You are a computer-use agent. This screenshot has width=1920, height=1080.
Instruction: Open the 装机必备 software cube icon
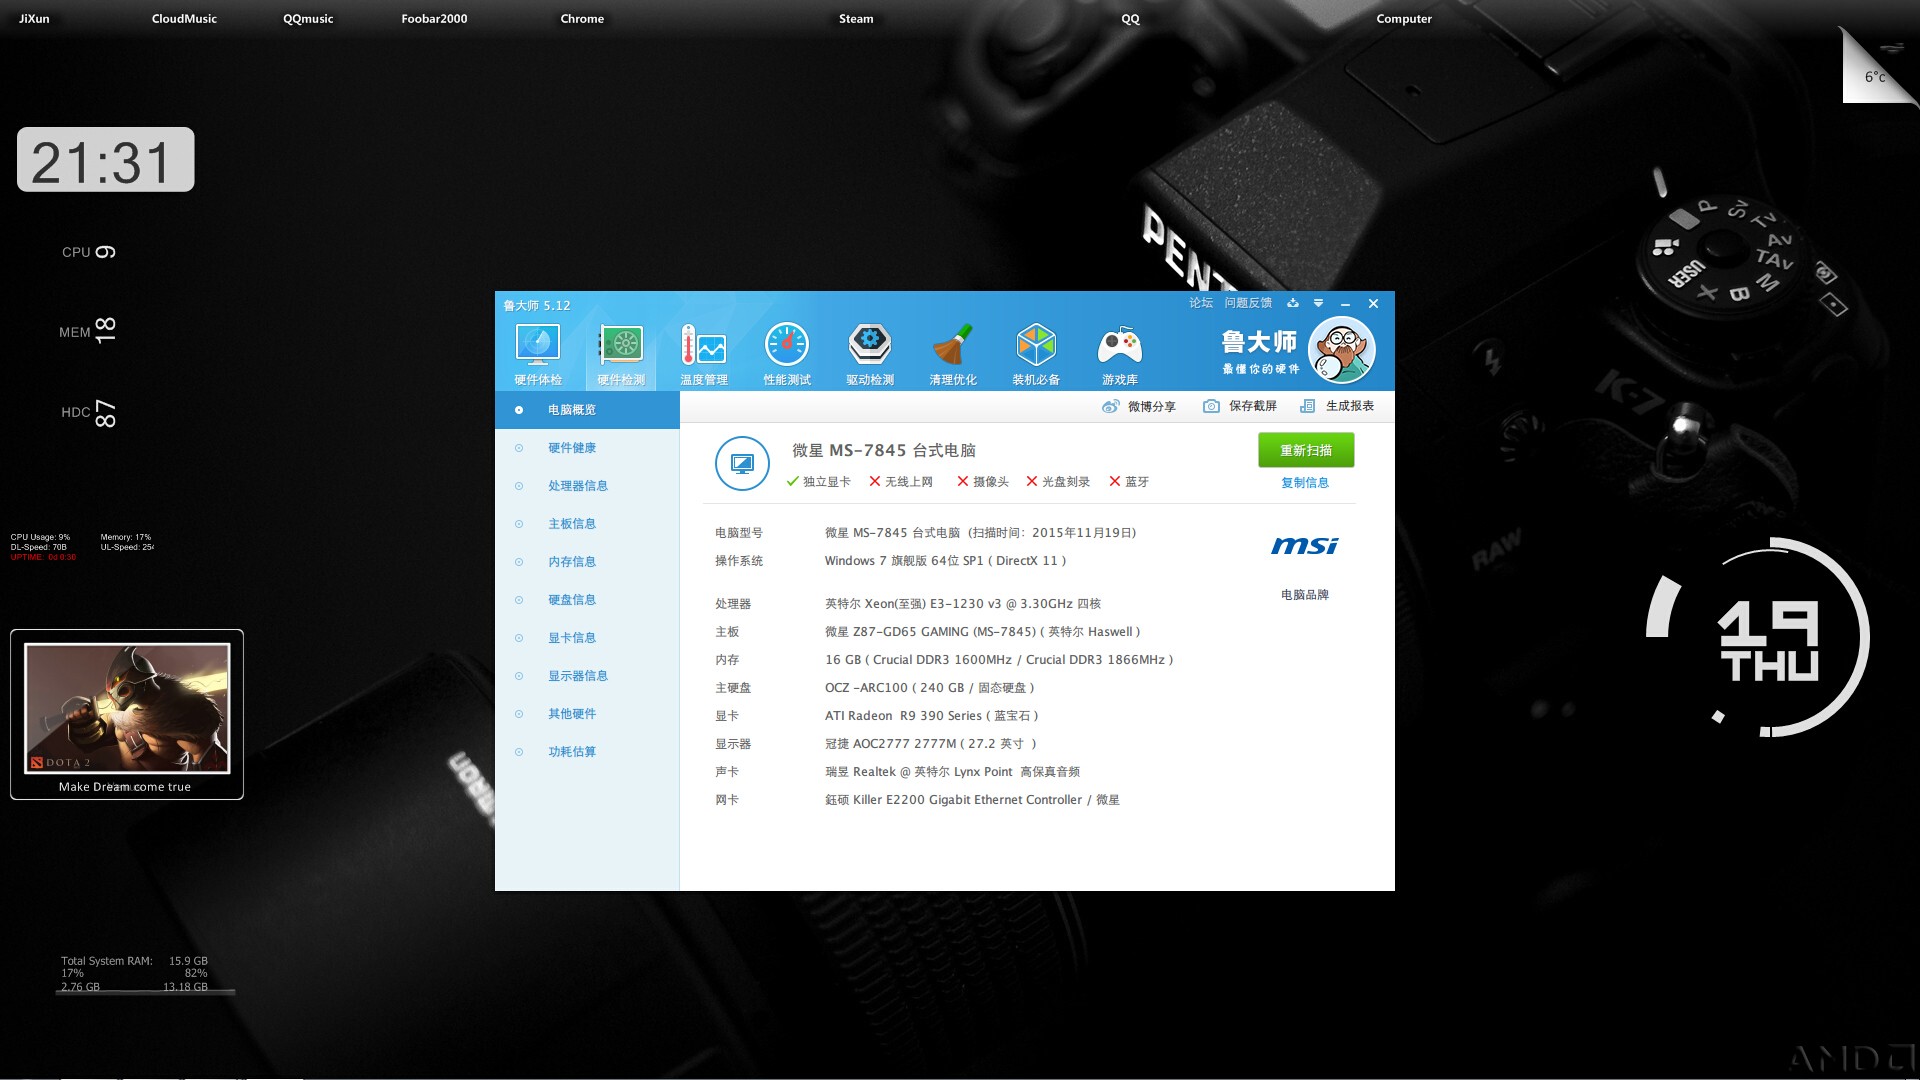[x=1036, y=354]
